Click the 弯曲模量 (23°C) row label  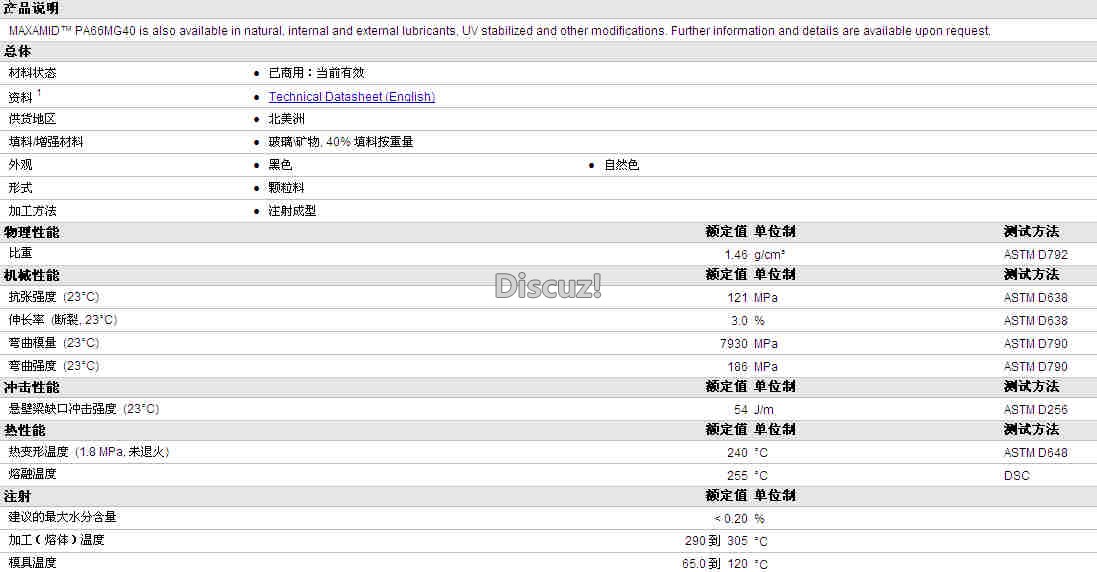(x=54, y=343)
